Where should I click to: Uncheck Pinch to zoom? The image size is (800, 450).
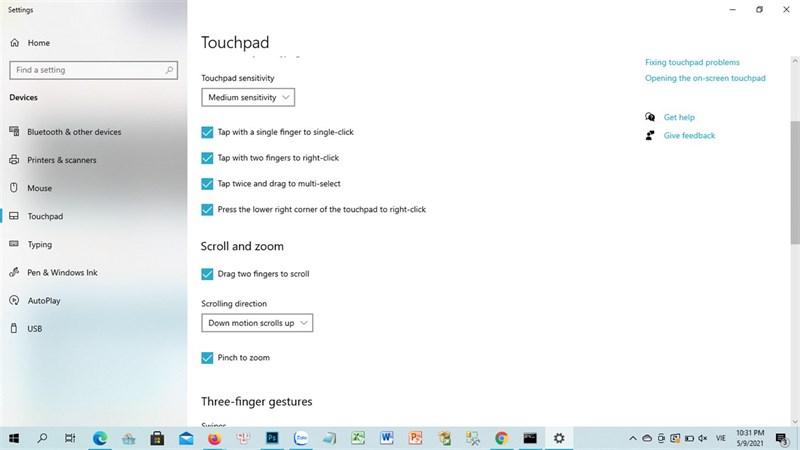(207, 358)
